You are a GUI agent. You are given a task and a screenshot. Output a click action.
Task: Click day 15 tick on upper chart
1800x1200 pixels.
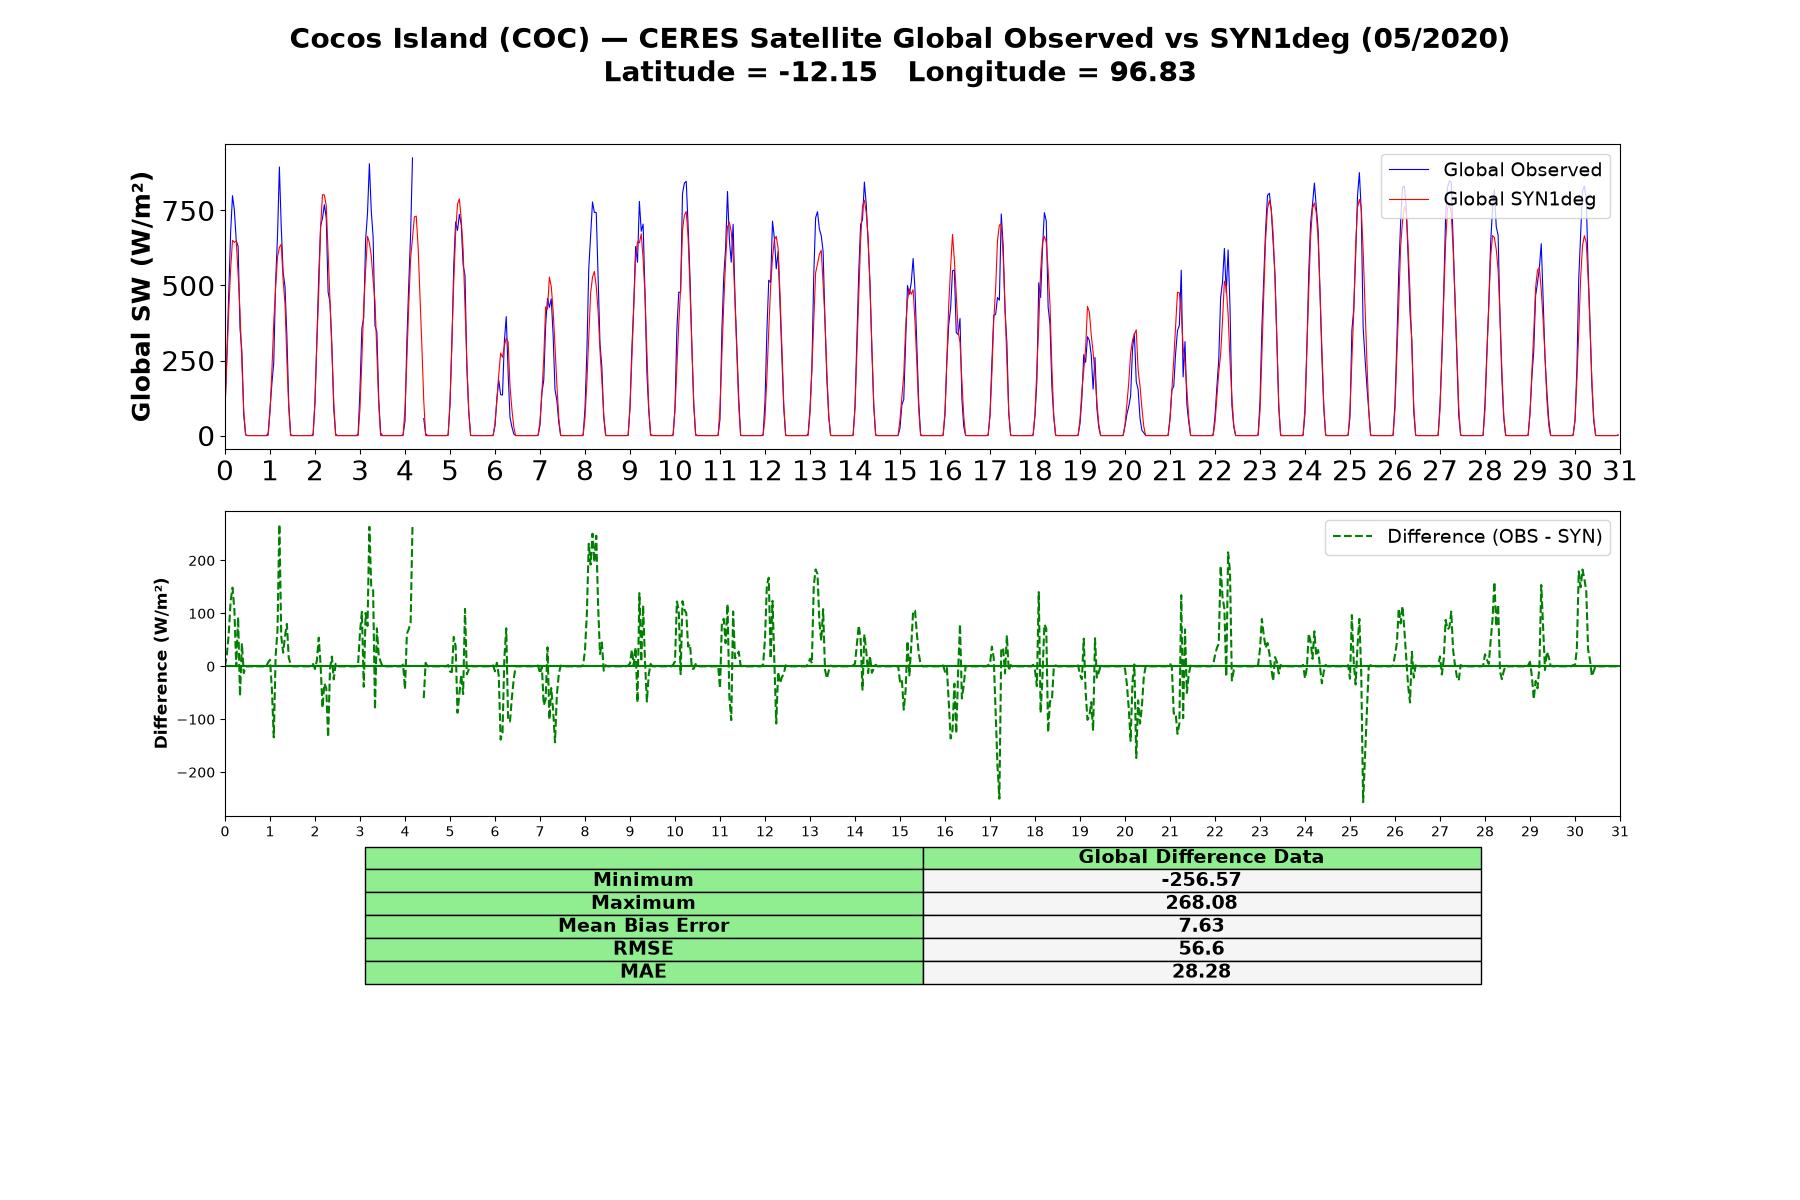(x=900, y=470)
